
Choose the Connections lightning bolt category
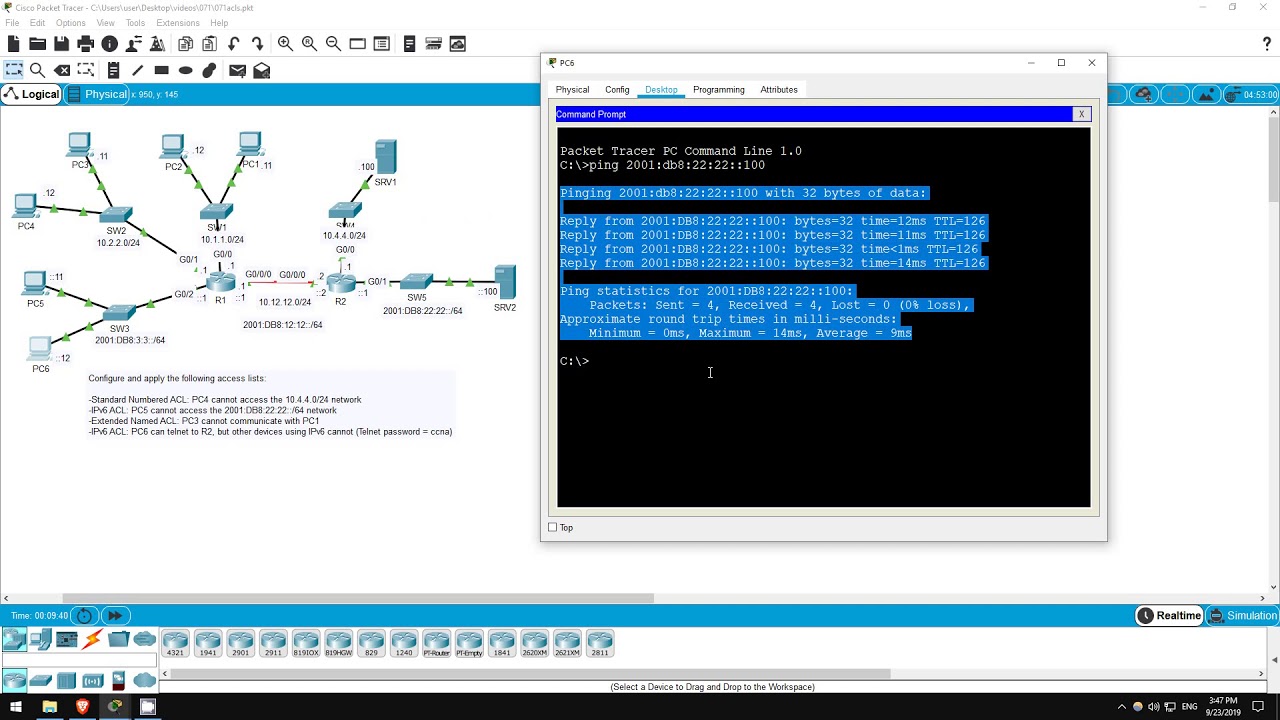tap(92, 640)
